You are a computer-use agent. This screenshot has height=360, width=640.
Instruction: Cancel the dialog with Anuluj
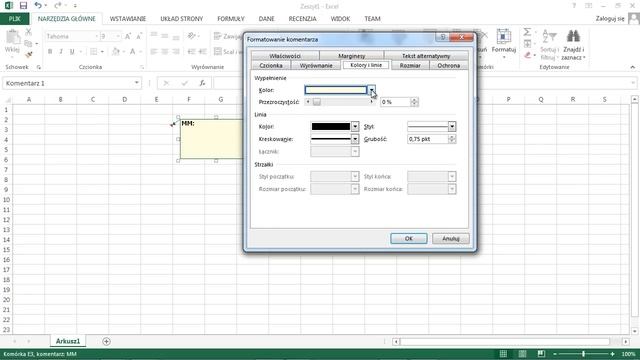(x=451, y=238)
